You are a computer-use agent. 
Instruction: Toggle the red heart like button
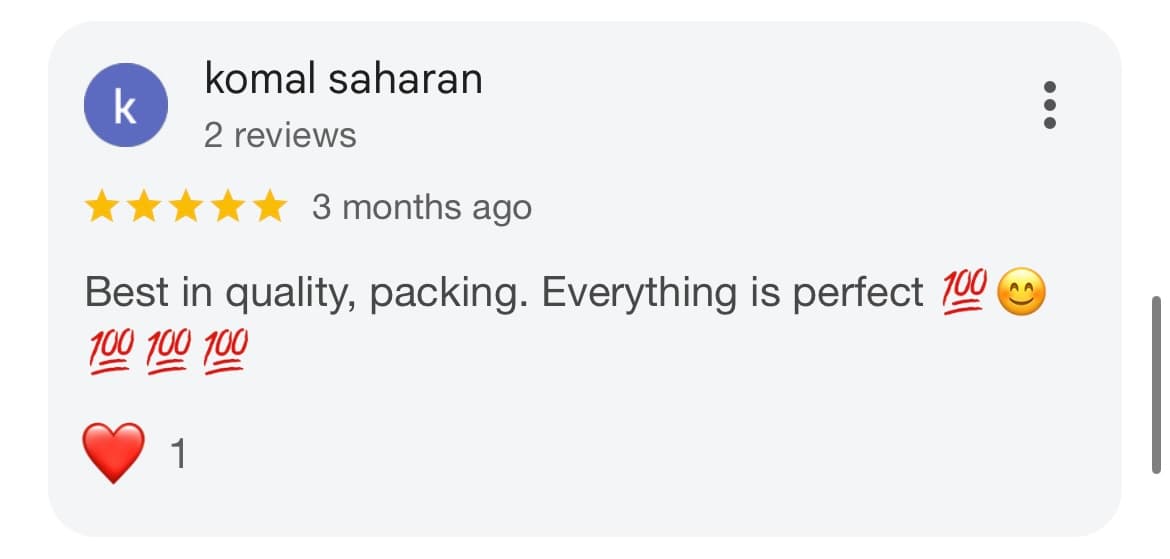[x=114, y=455]
